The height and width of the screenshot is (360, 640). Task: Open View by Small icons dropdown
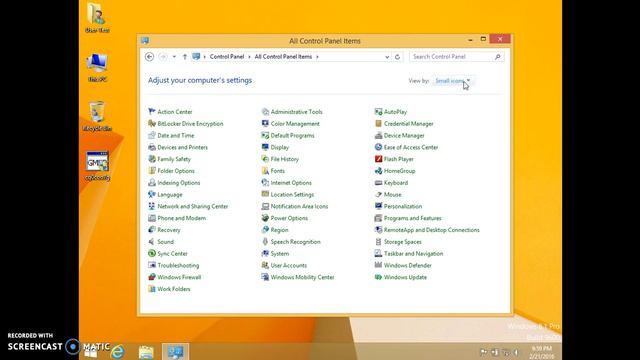click(x=453, y=81)
